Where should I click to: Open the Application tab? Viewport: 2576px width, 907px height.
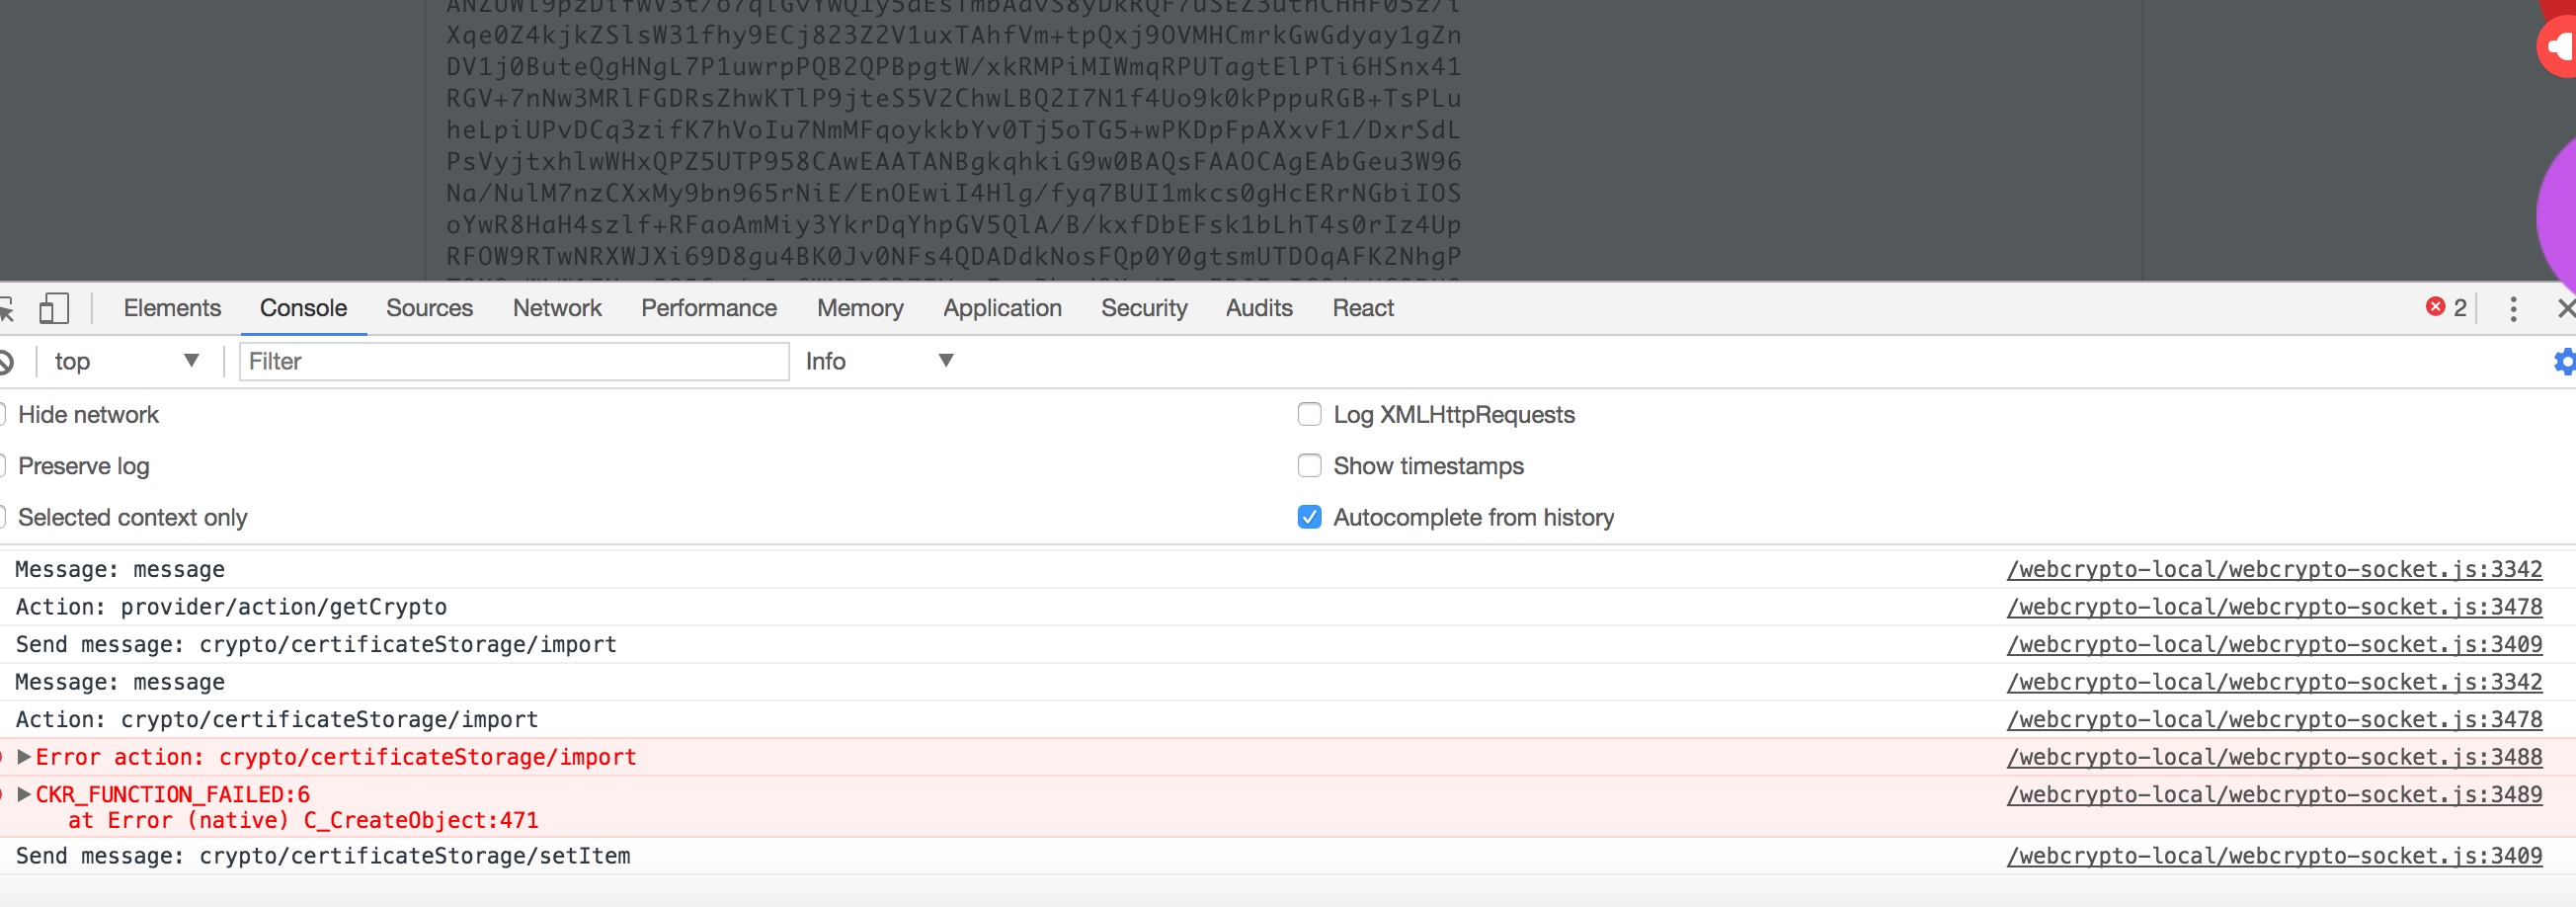coord(1002,308)
